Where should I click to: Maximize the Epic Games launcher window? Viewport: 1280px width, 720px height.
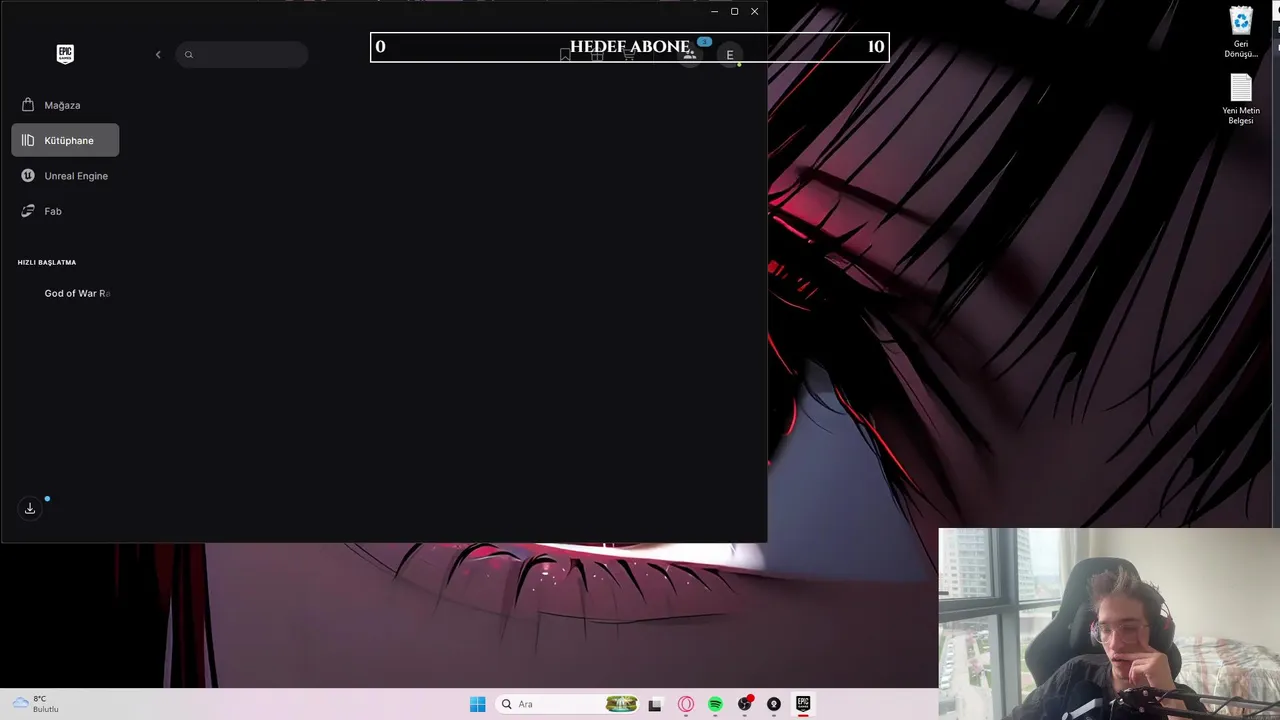(x=734, y=11)
